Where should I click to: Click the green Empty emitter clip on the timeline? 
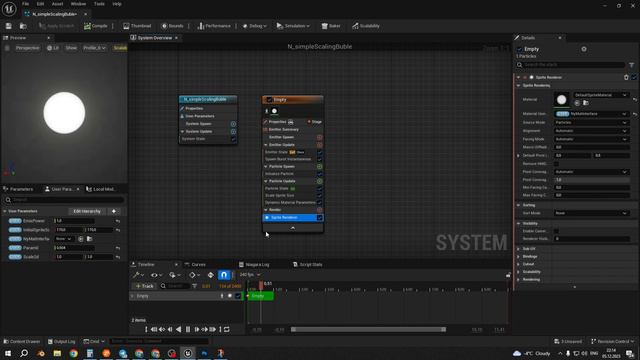(260, 296)
